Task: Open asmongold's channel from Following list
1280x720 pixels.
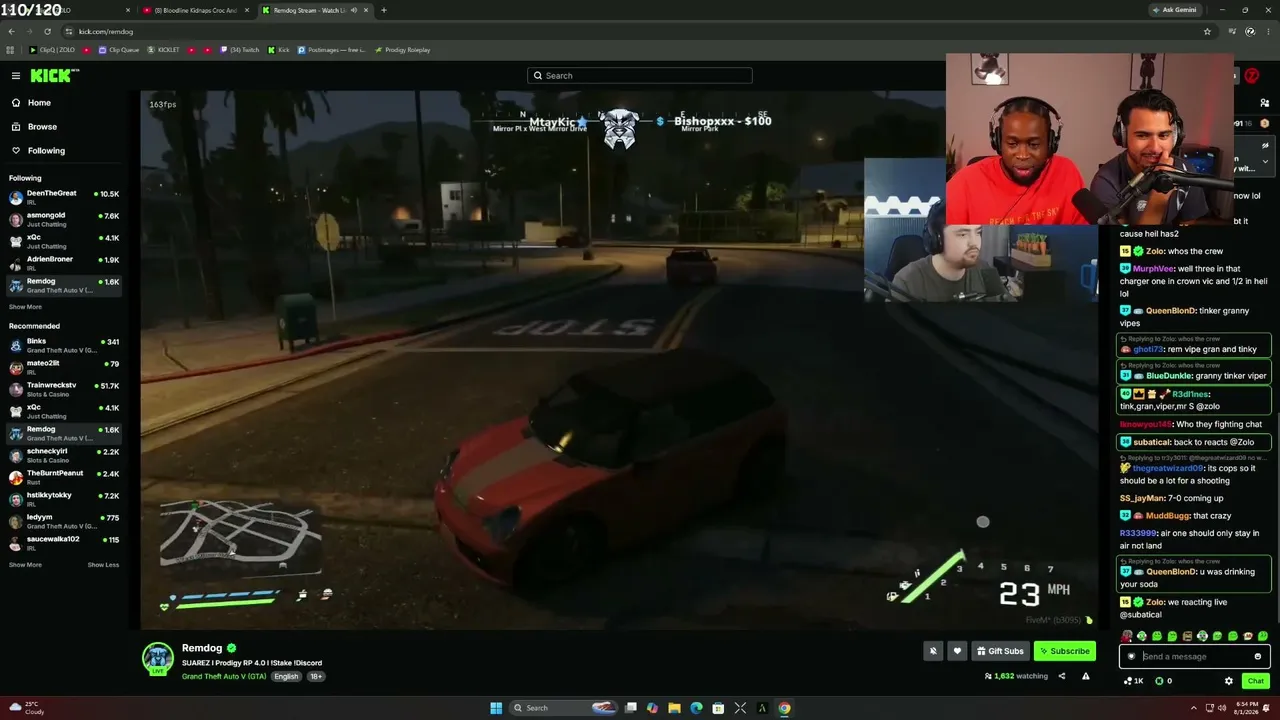Action: (x=64, y=219)
